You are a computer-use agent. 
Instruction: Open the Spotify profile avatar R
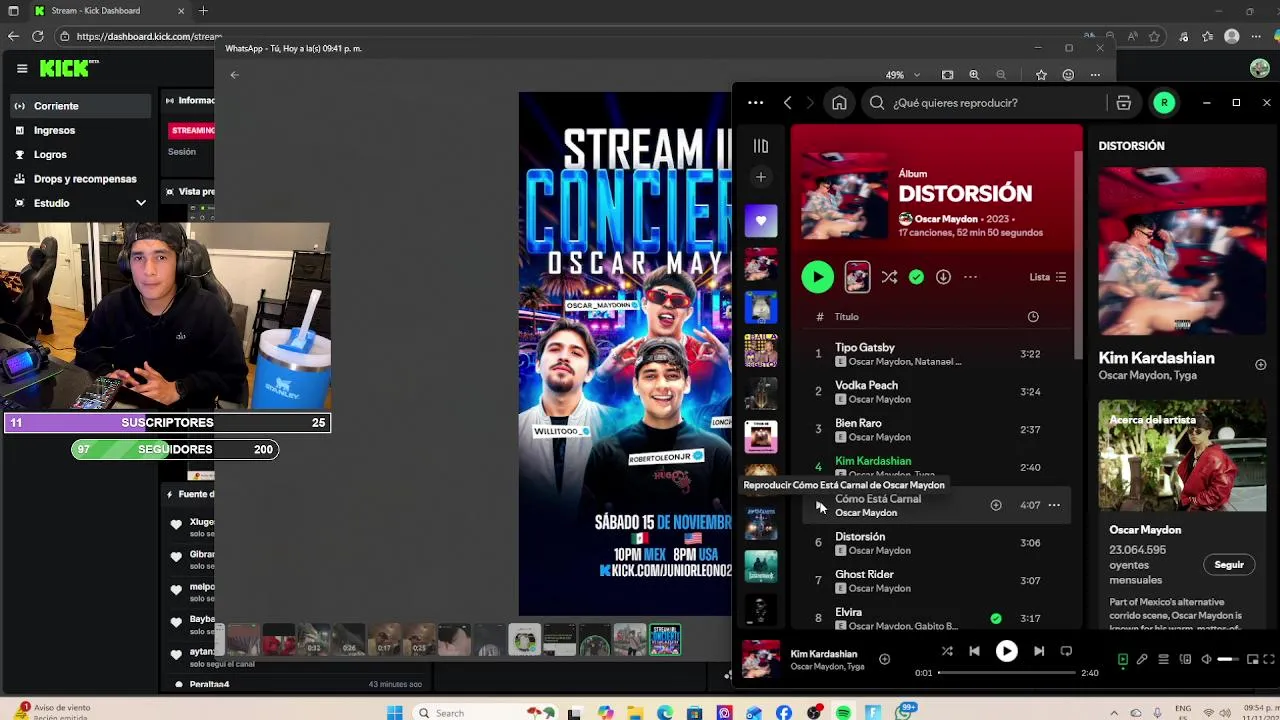pos(1164,102)
